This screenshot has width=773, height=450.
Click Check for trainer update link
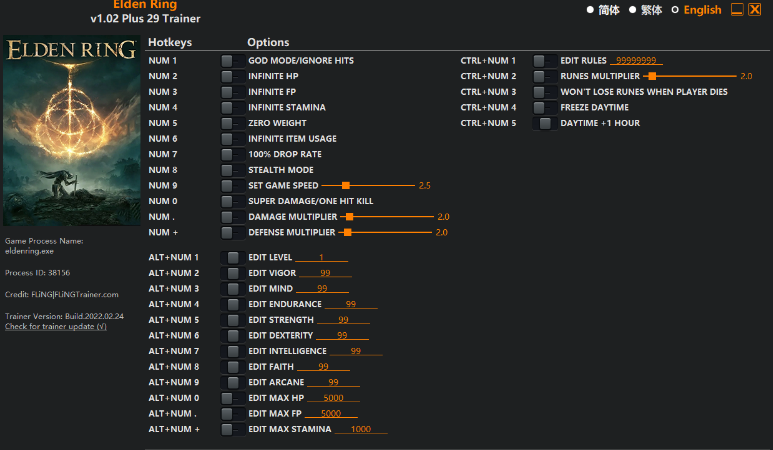[56, 326]
